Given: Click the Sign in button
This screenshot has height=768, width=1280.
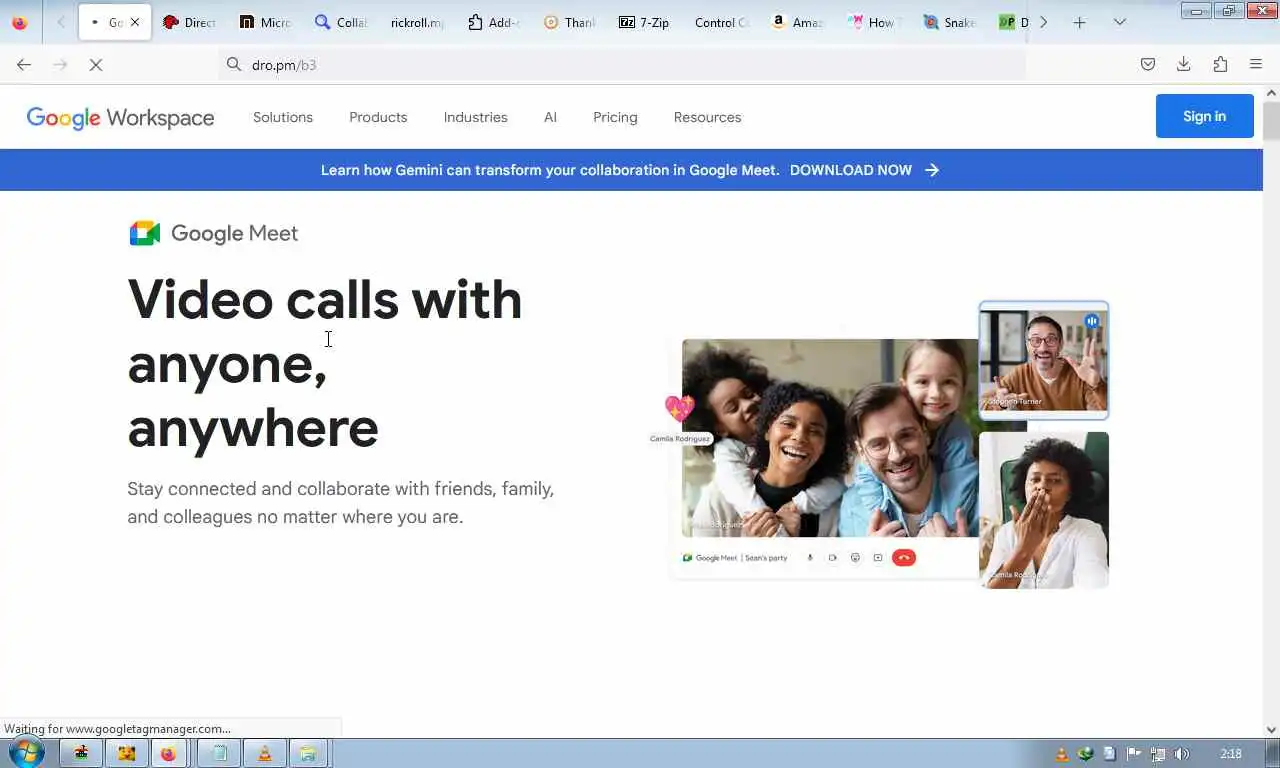Looking at the screenshot, I should [x=1204, y=116].
